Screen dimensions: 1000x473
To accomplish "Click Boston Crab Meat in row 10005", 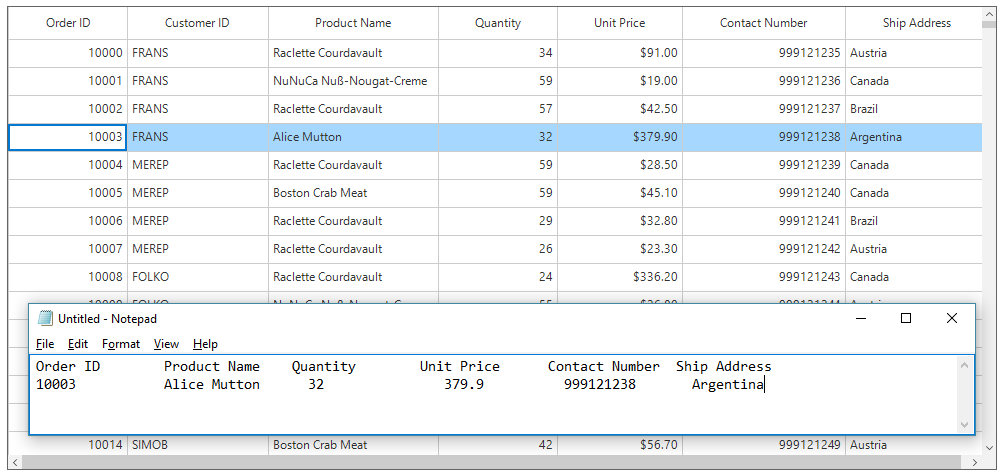I will (x=353, y=193).
